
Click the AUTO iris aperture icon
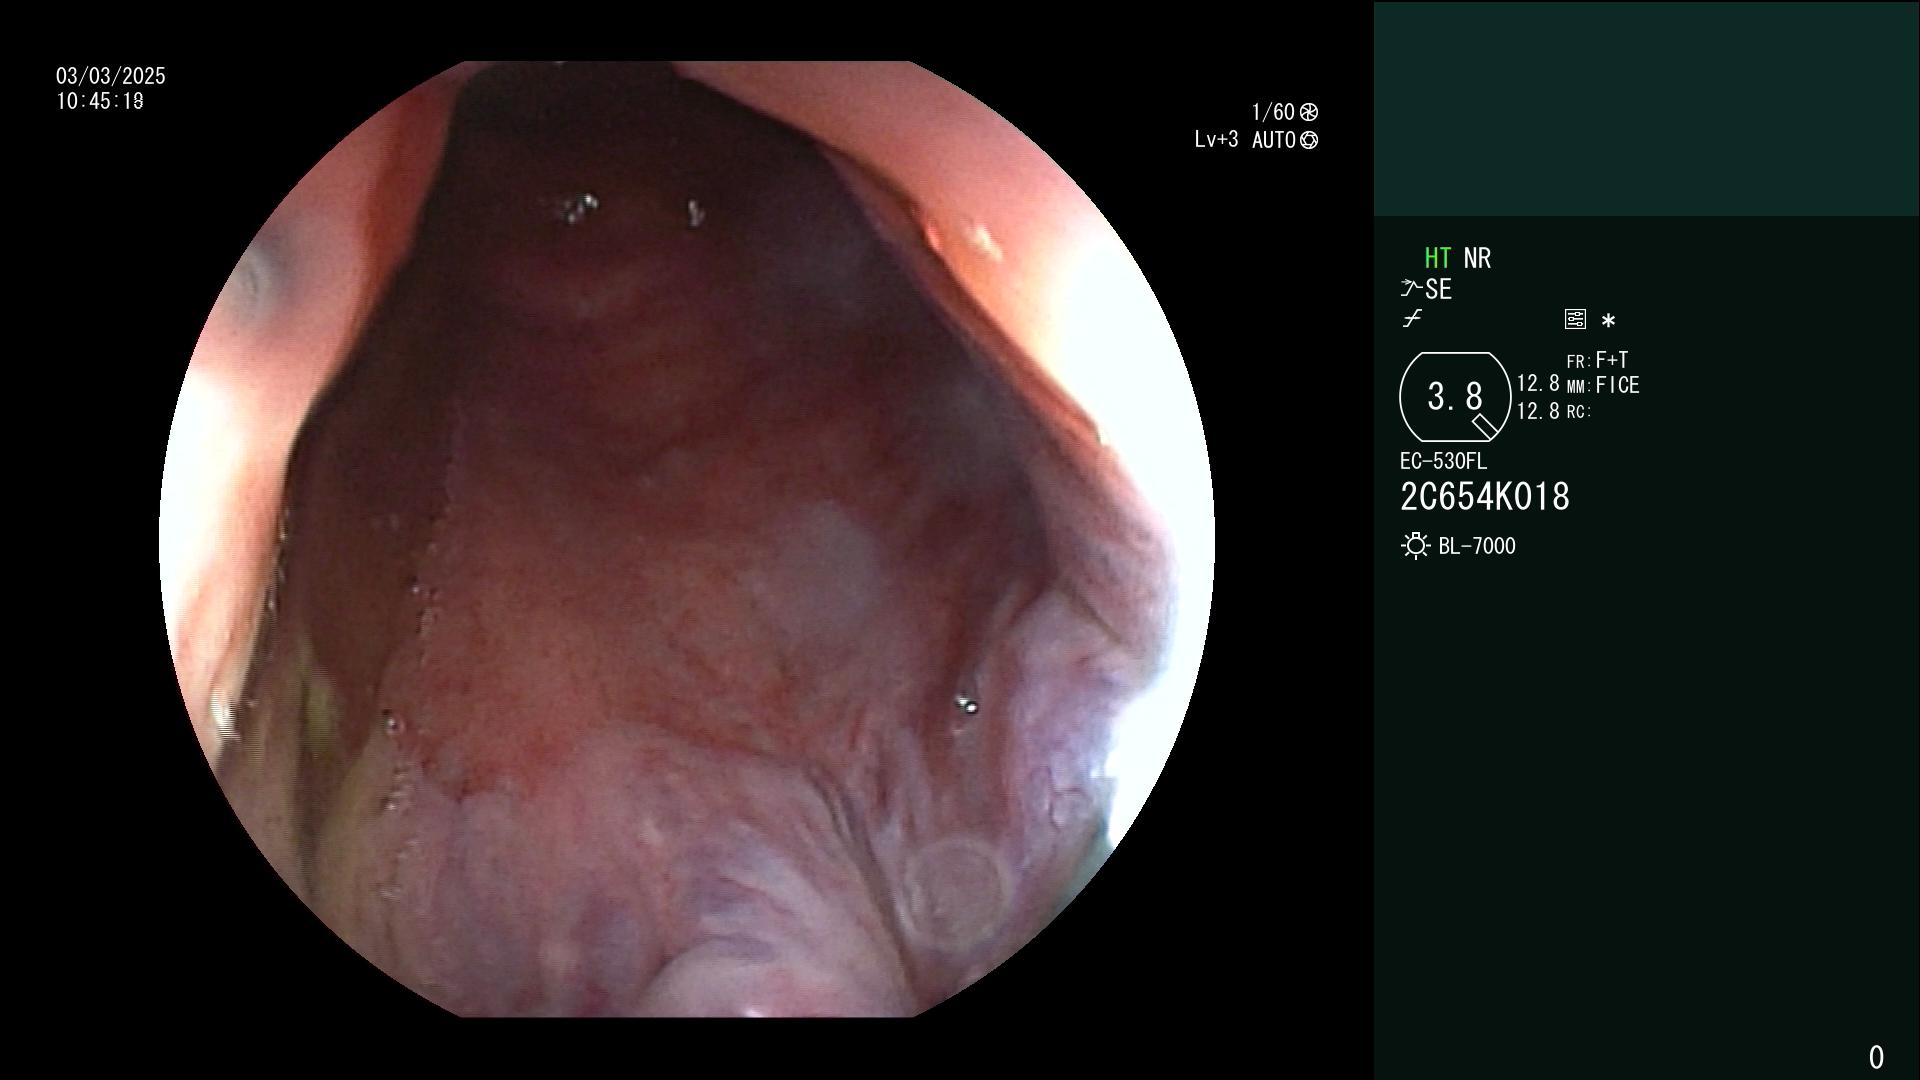point(1309,140)
